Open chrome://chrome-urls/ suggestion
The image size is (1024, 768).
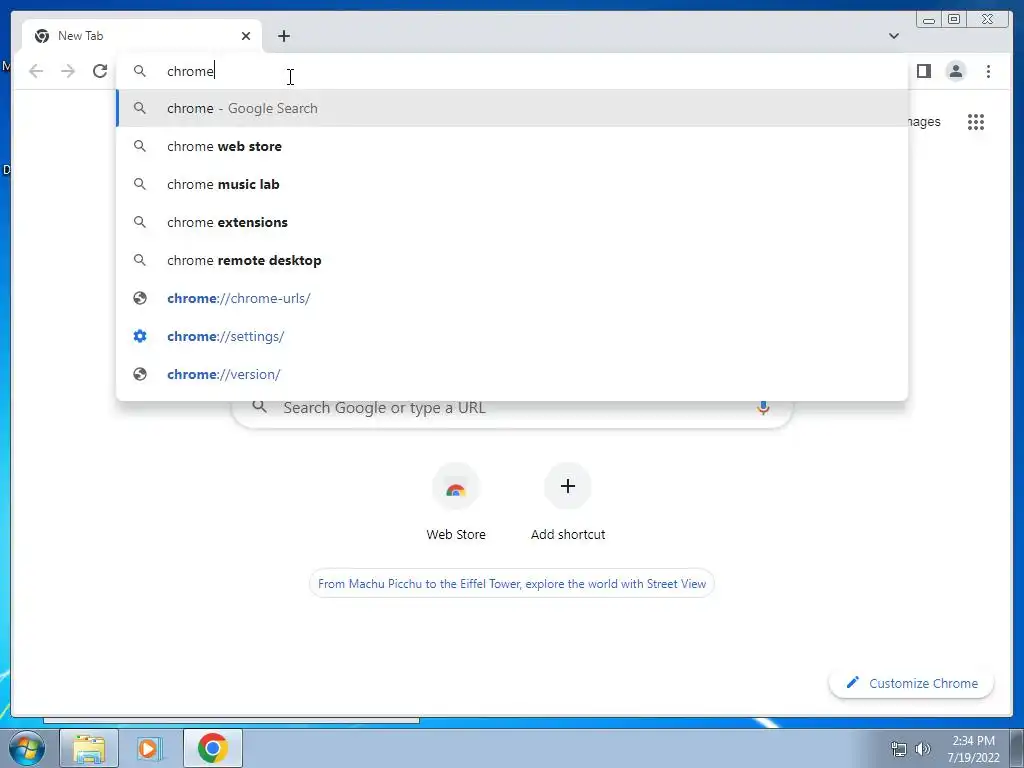click(x=512, y=298)
